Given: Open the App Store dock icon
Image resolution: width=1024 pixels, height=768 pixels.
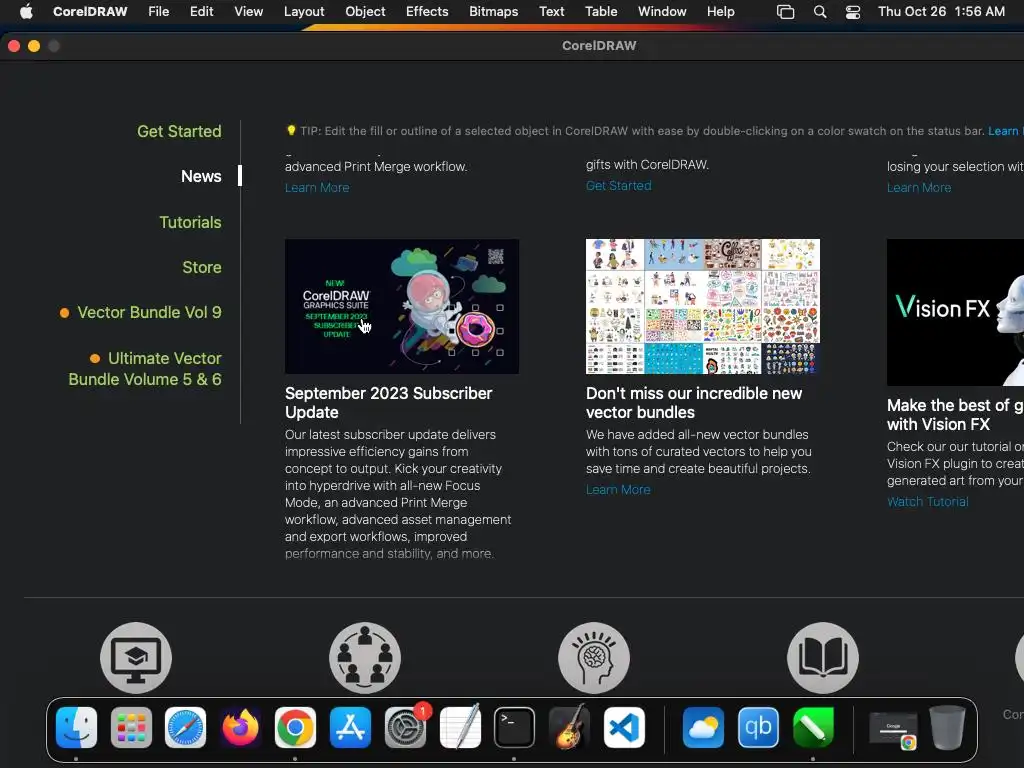Looking at the screenshot, I should pos(350,728).
